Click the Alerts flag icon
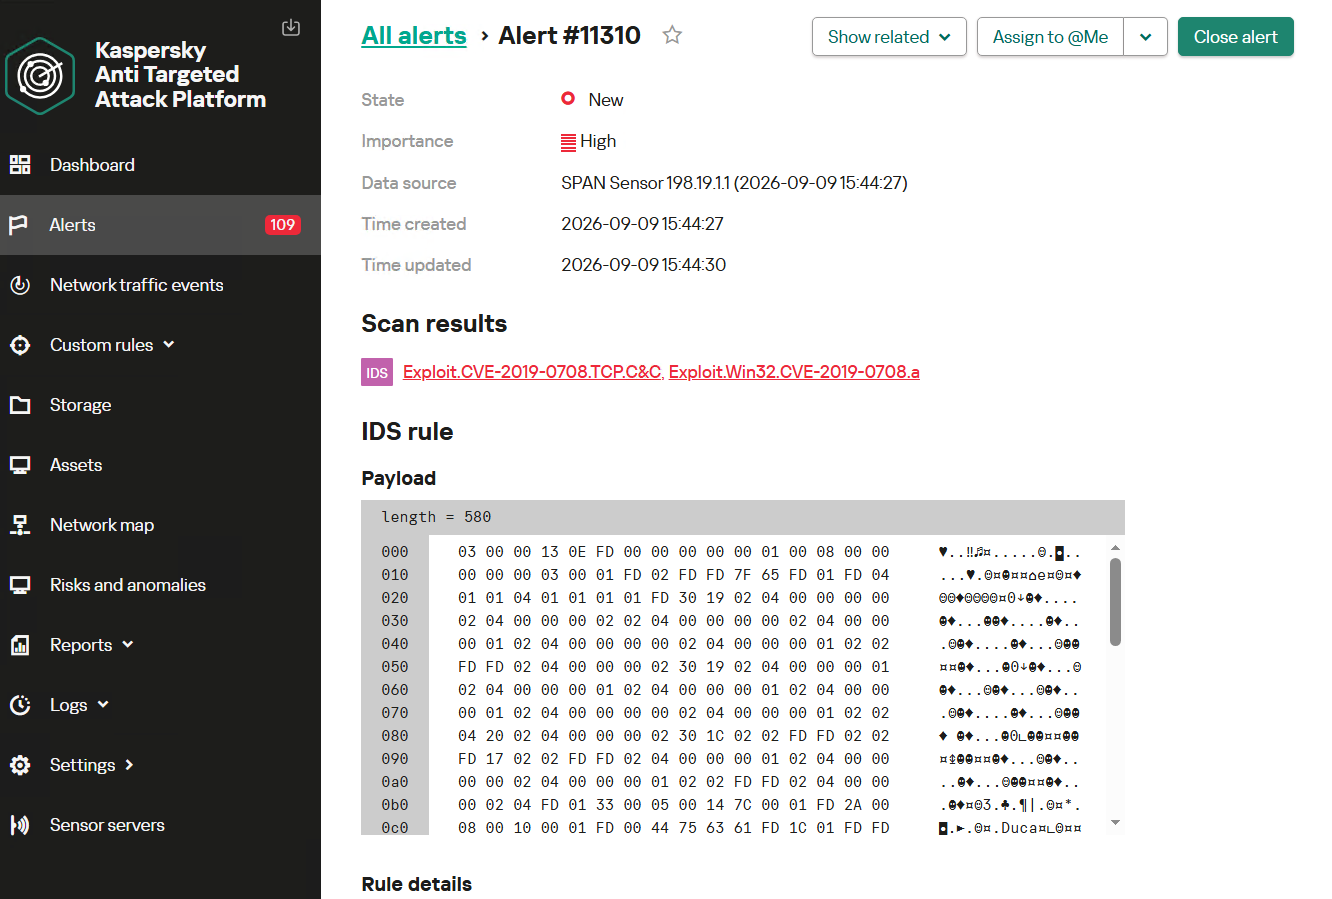 18,225
